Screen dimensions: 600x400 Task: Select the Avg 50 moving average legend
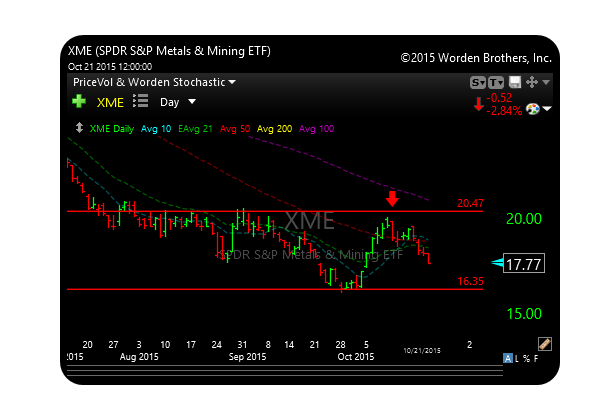[235, 129]
